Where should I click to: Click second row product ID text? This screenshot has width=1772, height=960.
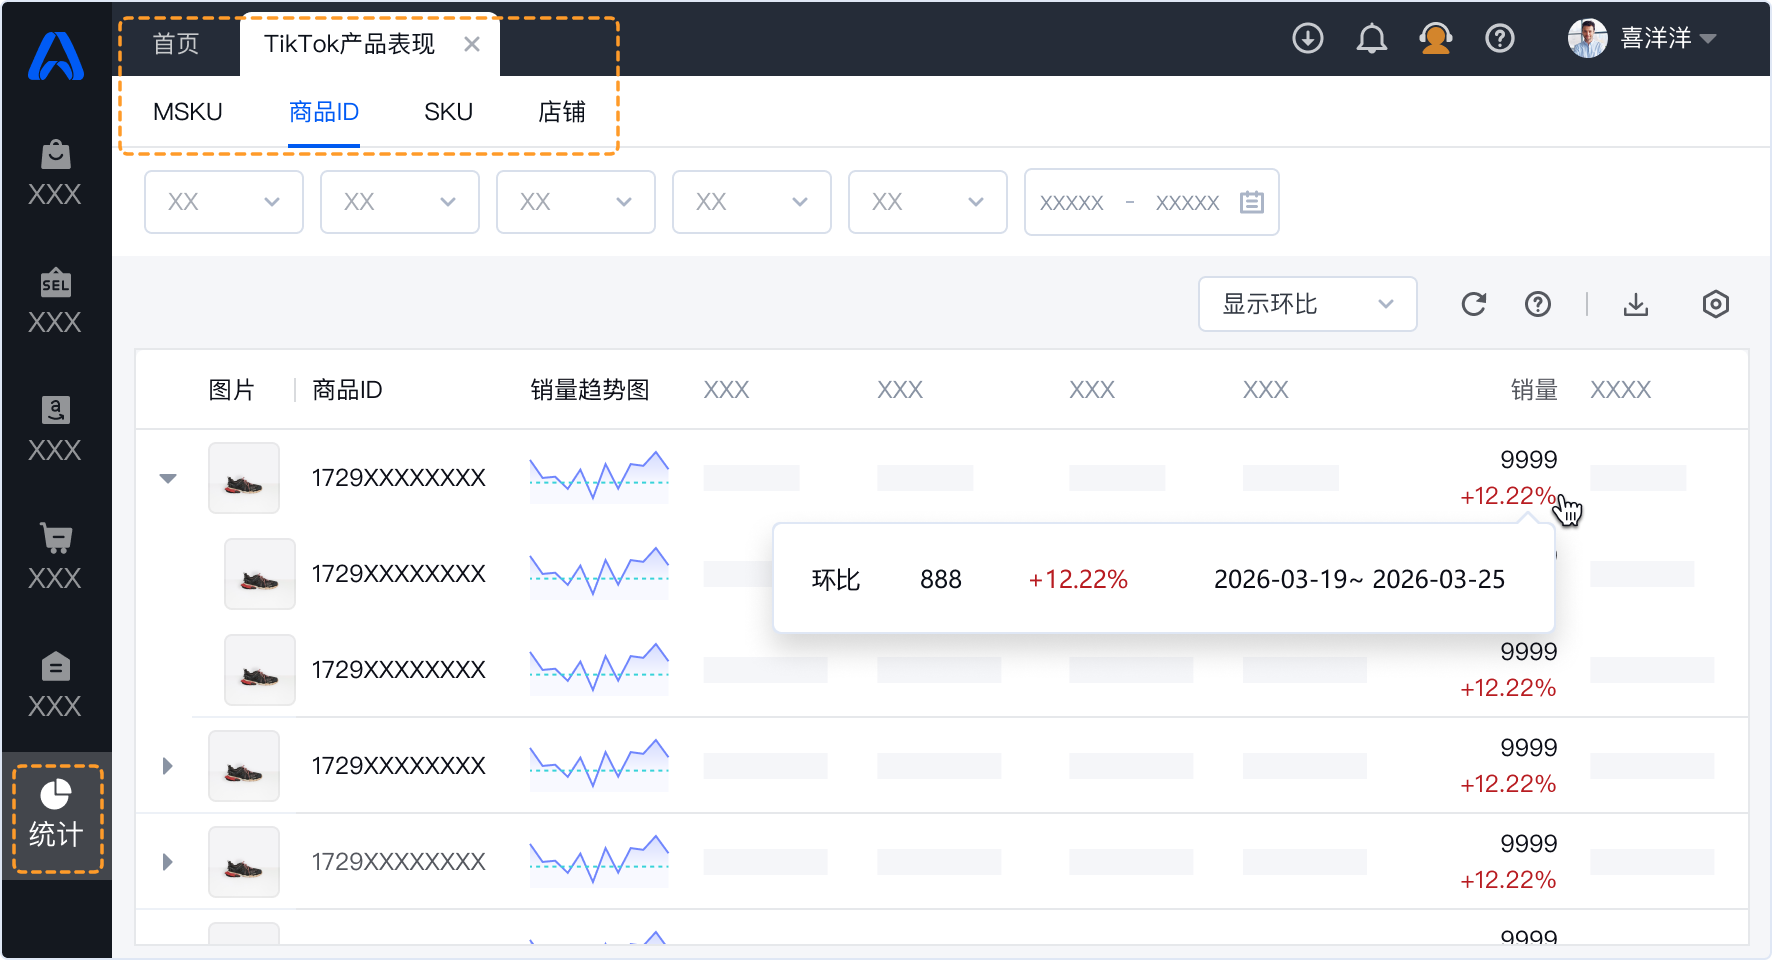(398, 574)
